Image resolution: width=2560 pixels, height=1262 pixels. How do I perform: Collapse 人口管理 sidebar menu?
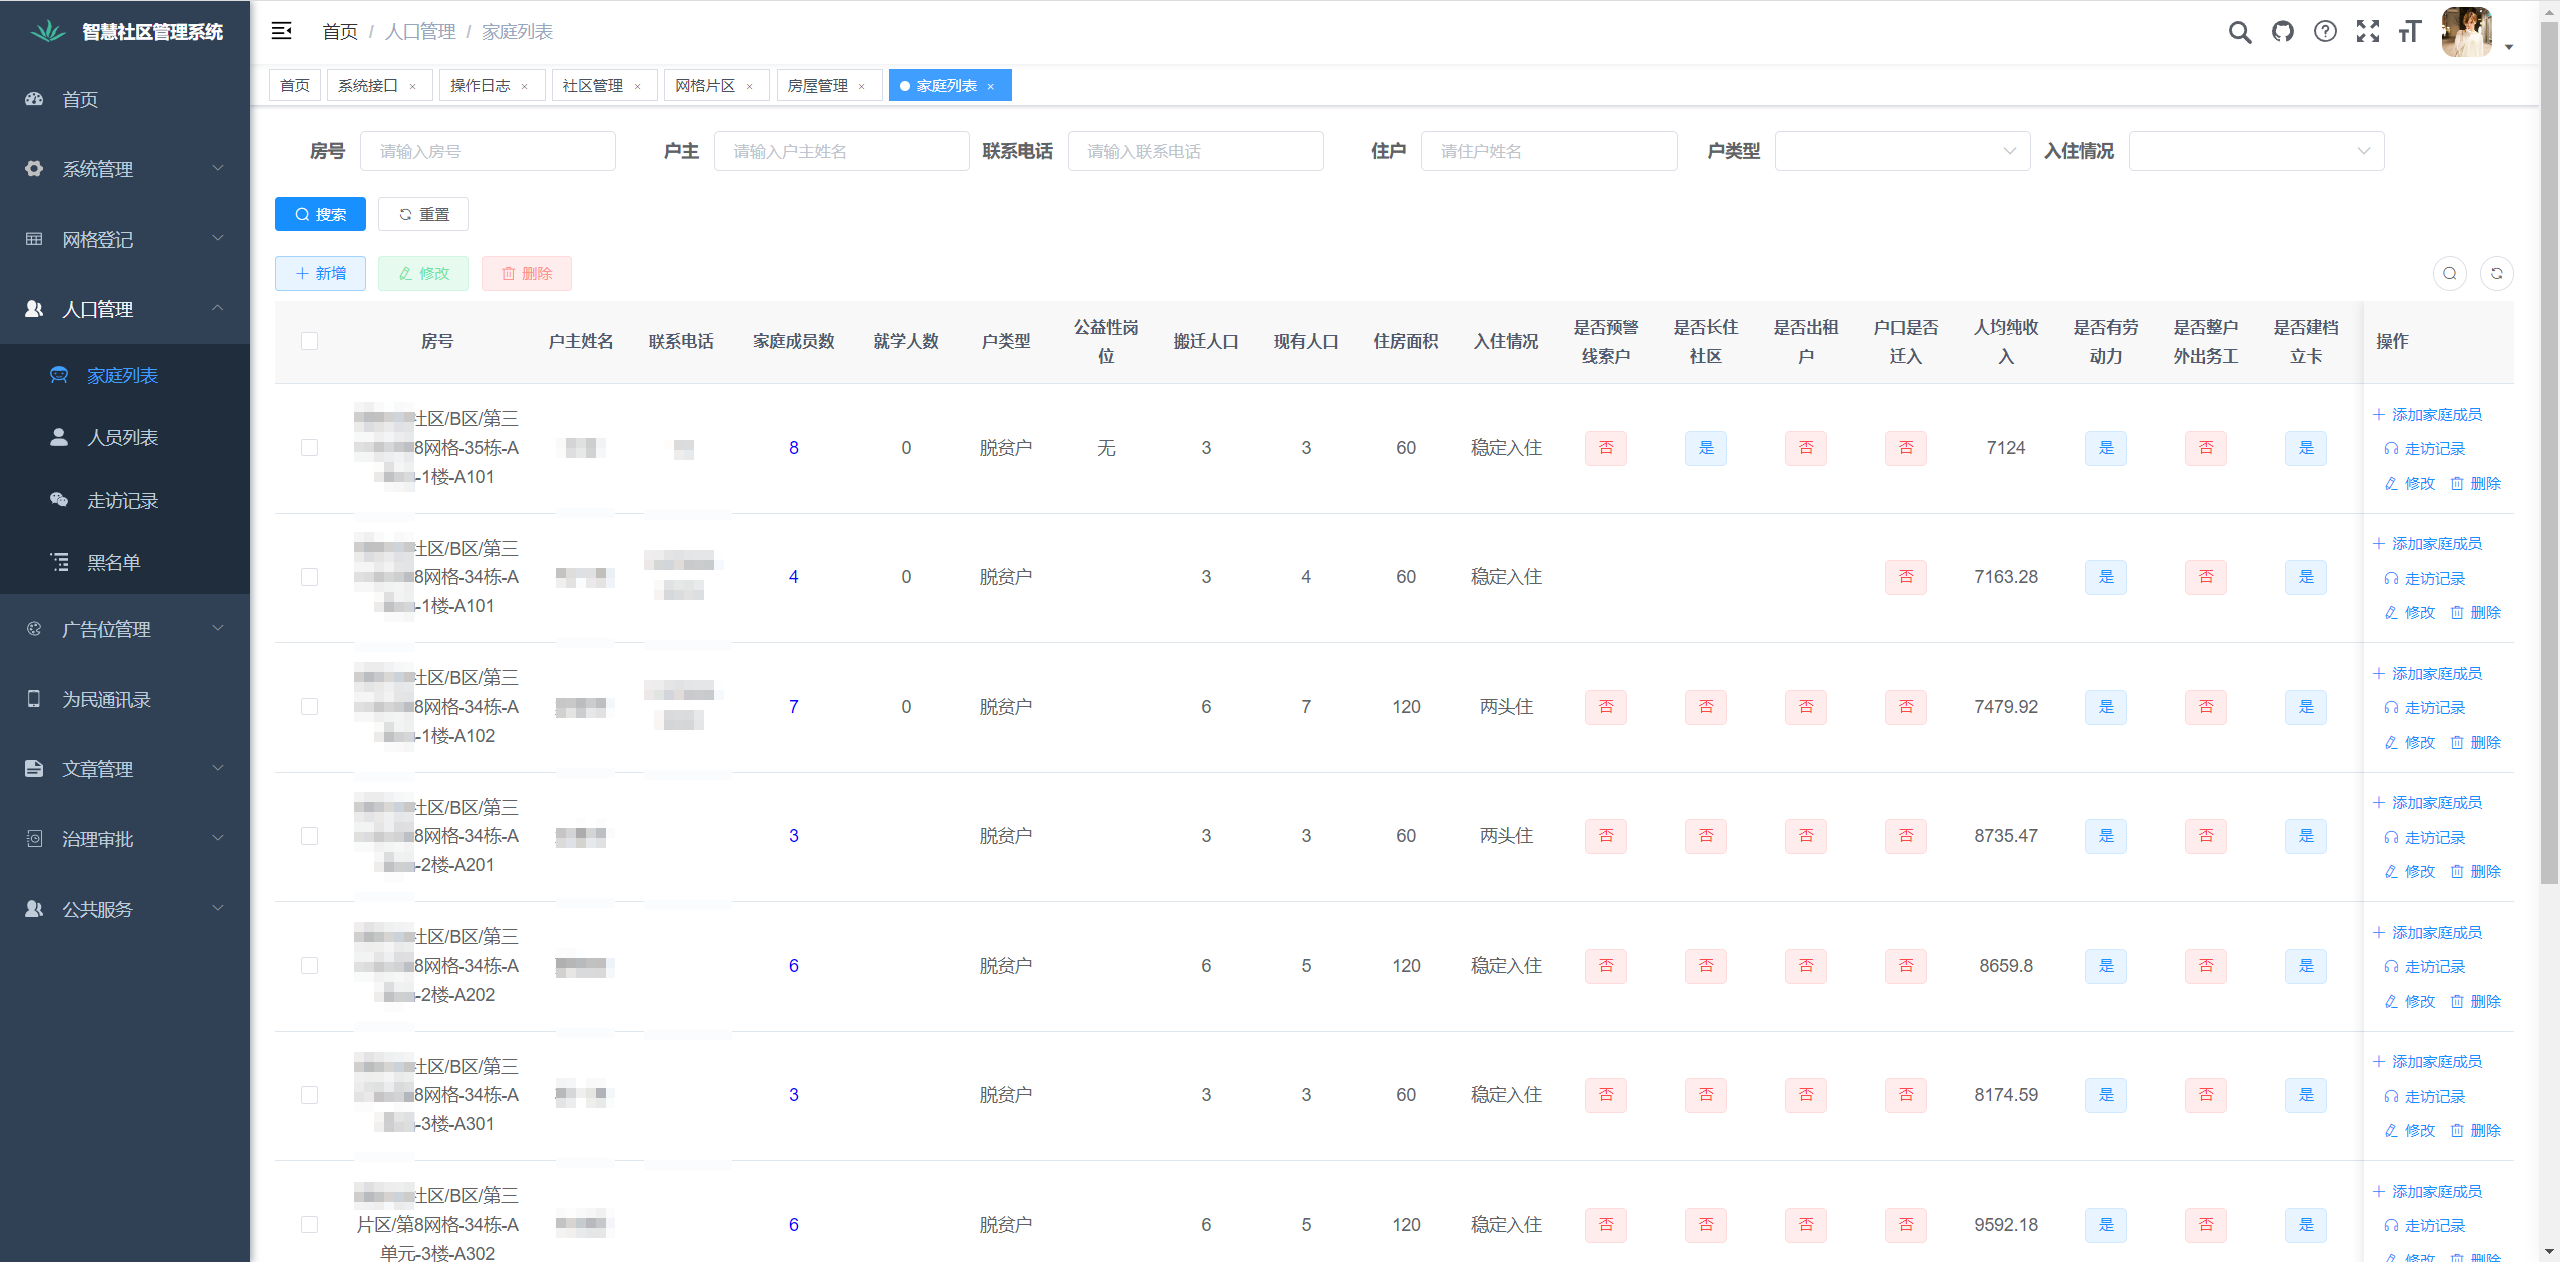[125, 309]
